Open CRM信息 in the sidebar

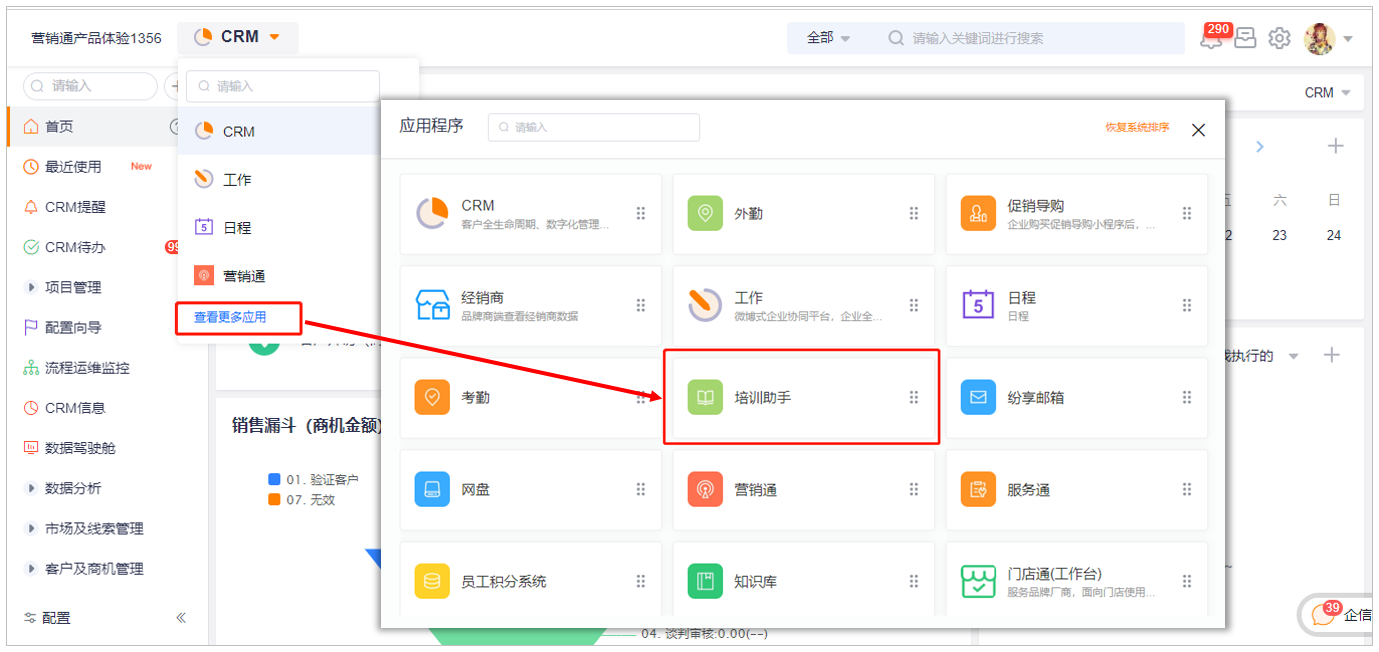[x=75, y=407]
